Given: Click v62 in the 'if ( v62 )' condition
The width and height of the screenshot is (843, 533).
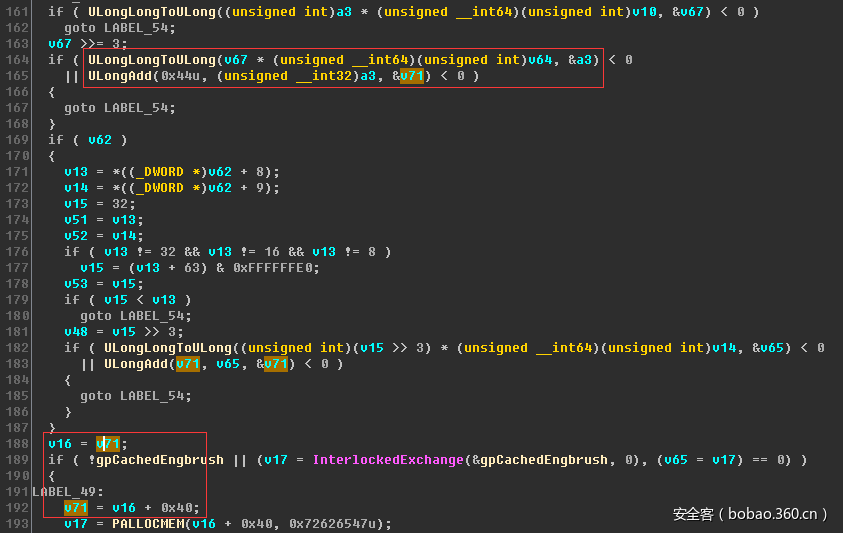Looking at the screenshot, I should 99,140.
